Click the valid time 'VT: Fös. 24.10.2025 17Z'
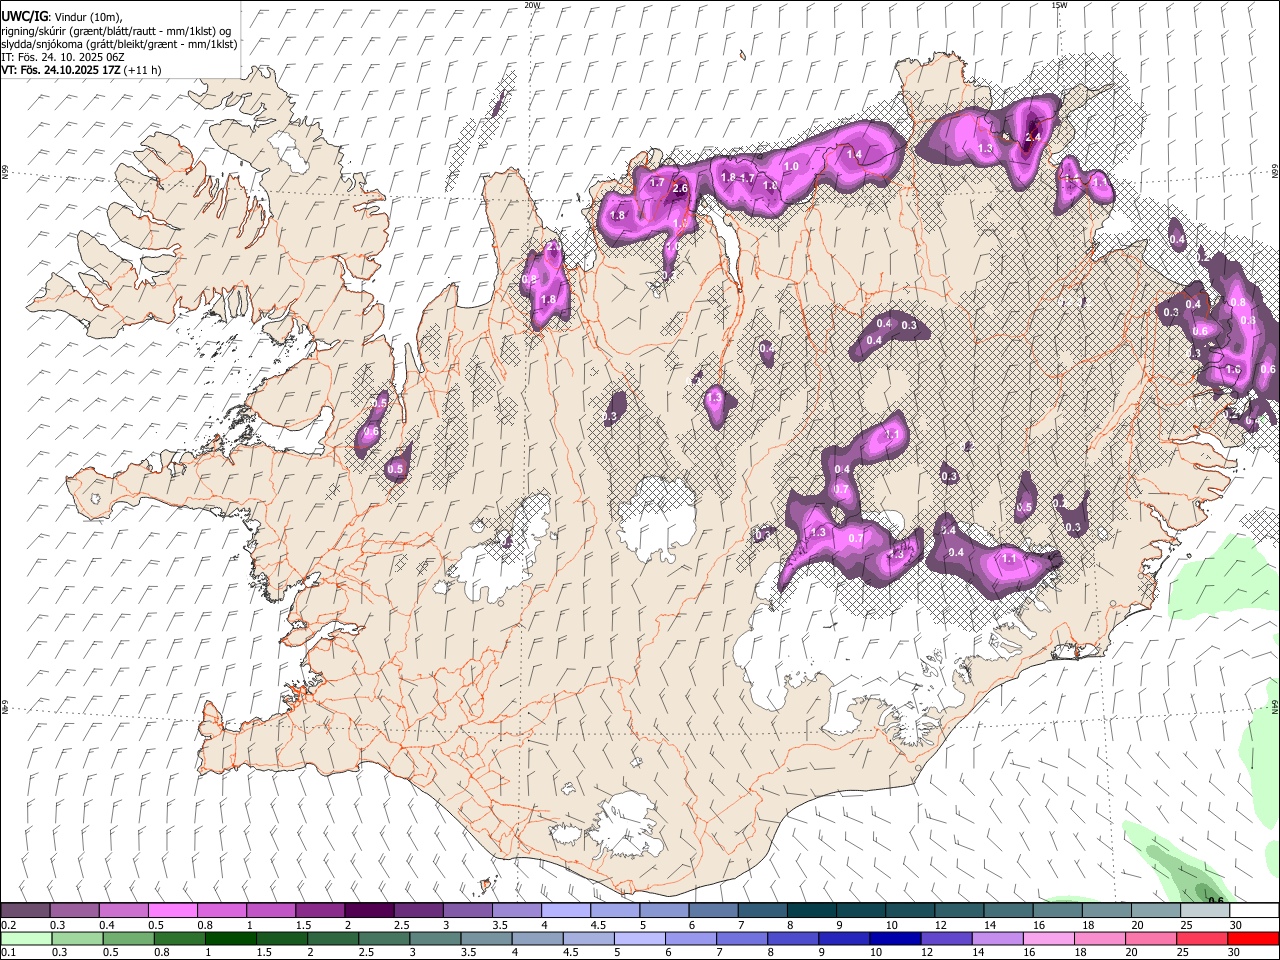The height and width of the screenshot is (960, 1280). 60,70
